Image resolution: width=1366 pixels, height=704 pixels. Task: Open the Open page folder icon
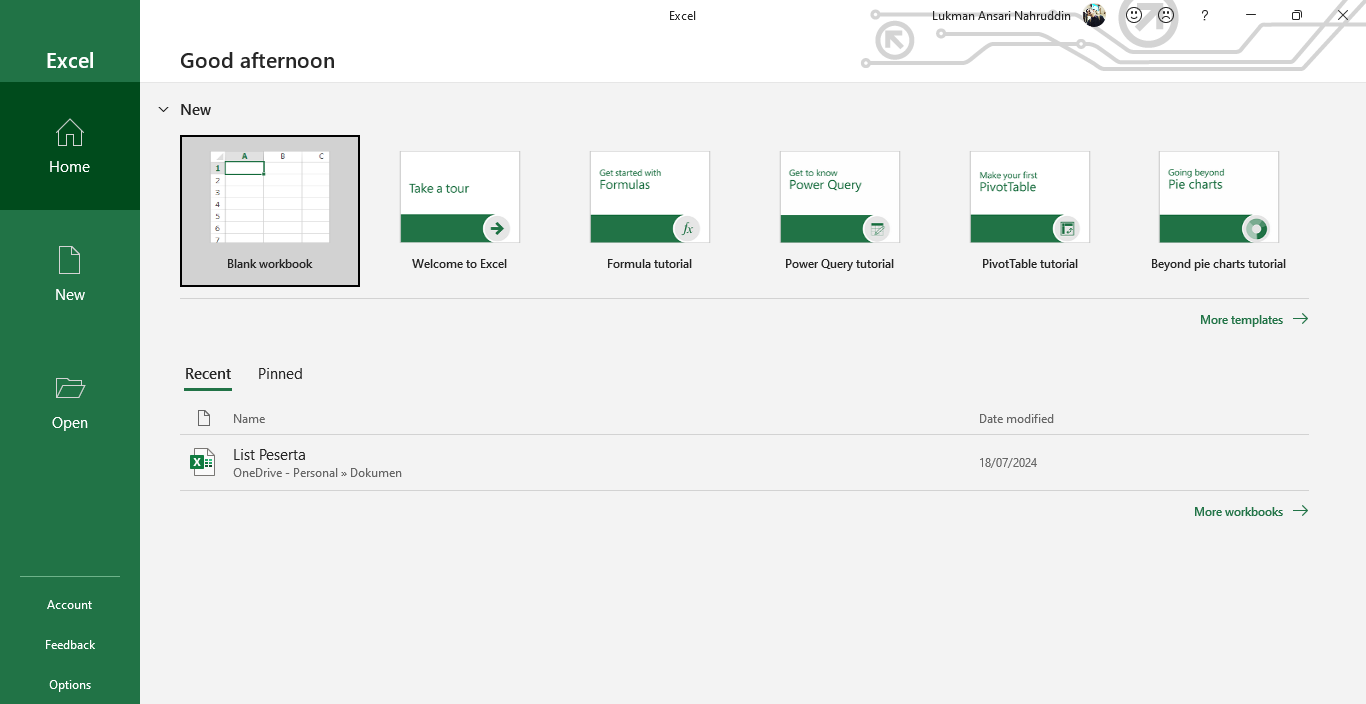click(70, 388)
